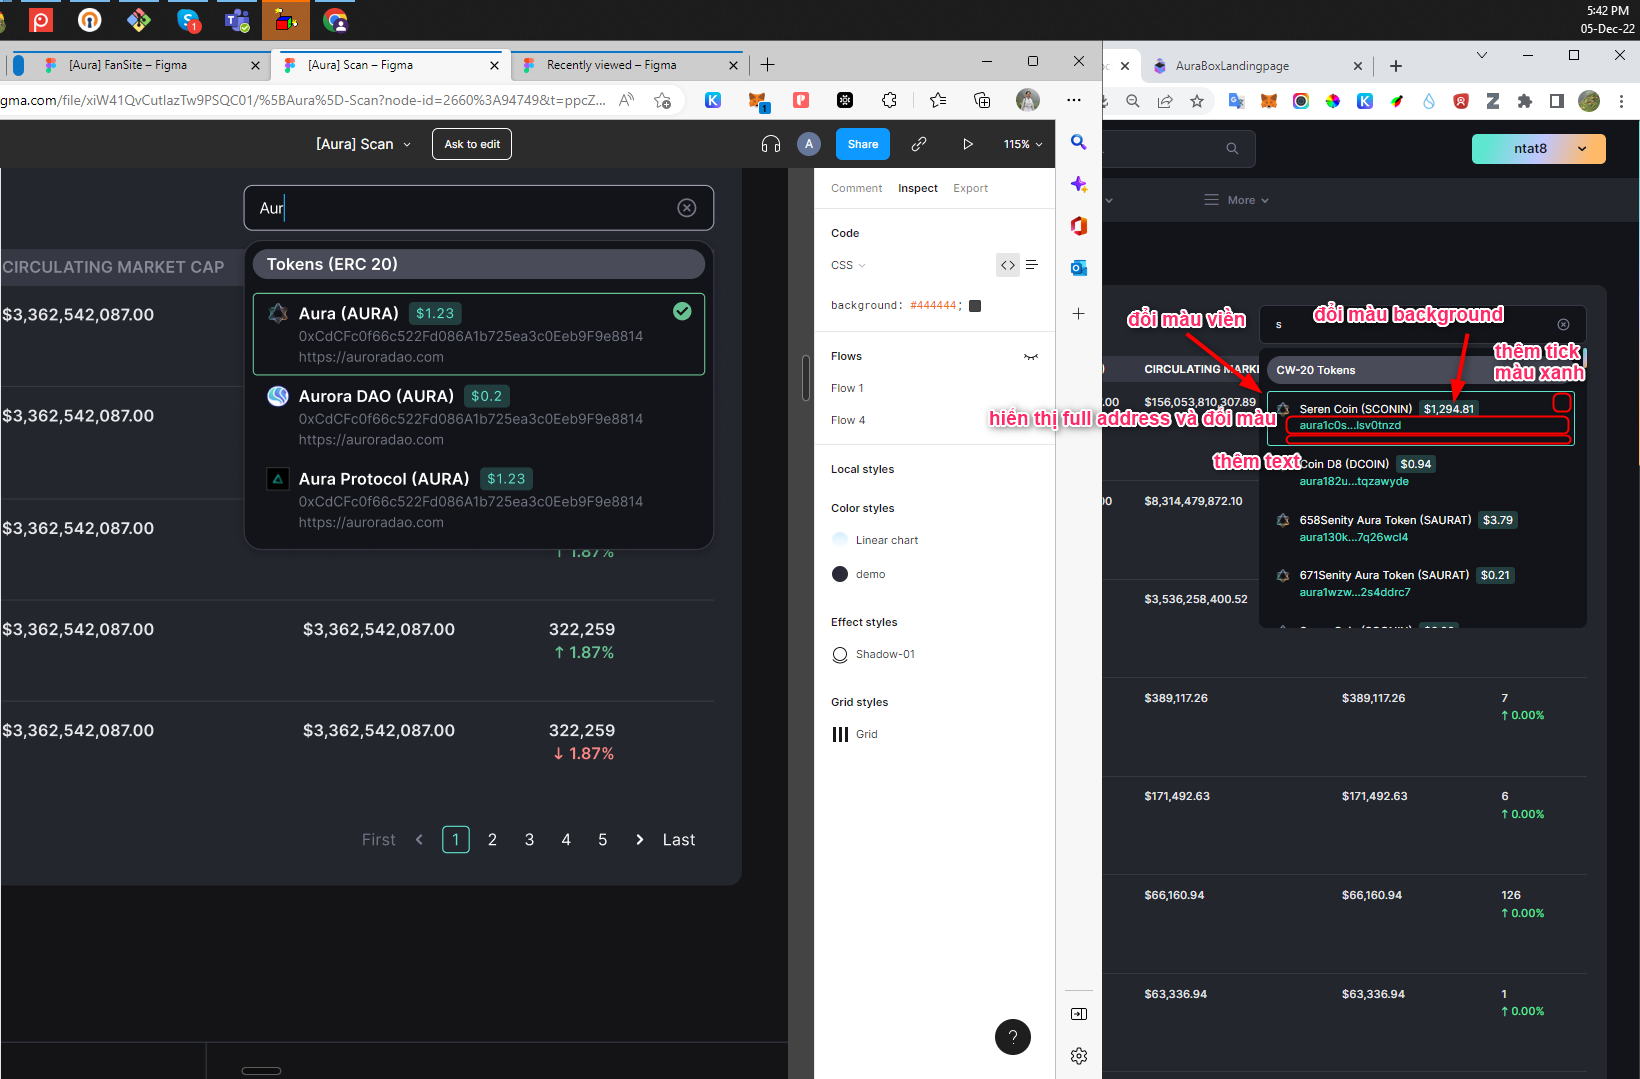1640x1079 pixels.
Task: Click the First pagination link
Action: click(x=379, y=840)
